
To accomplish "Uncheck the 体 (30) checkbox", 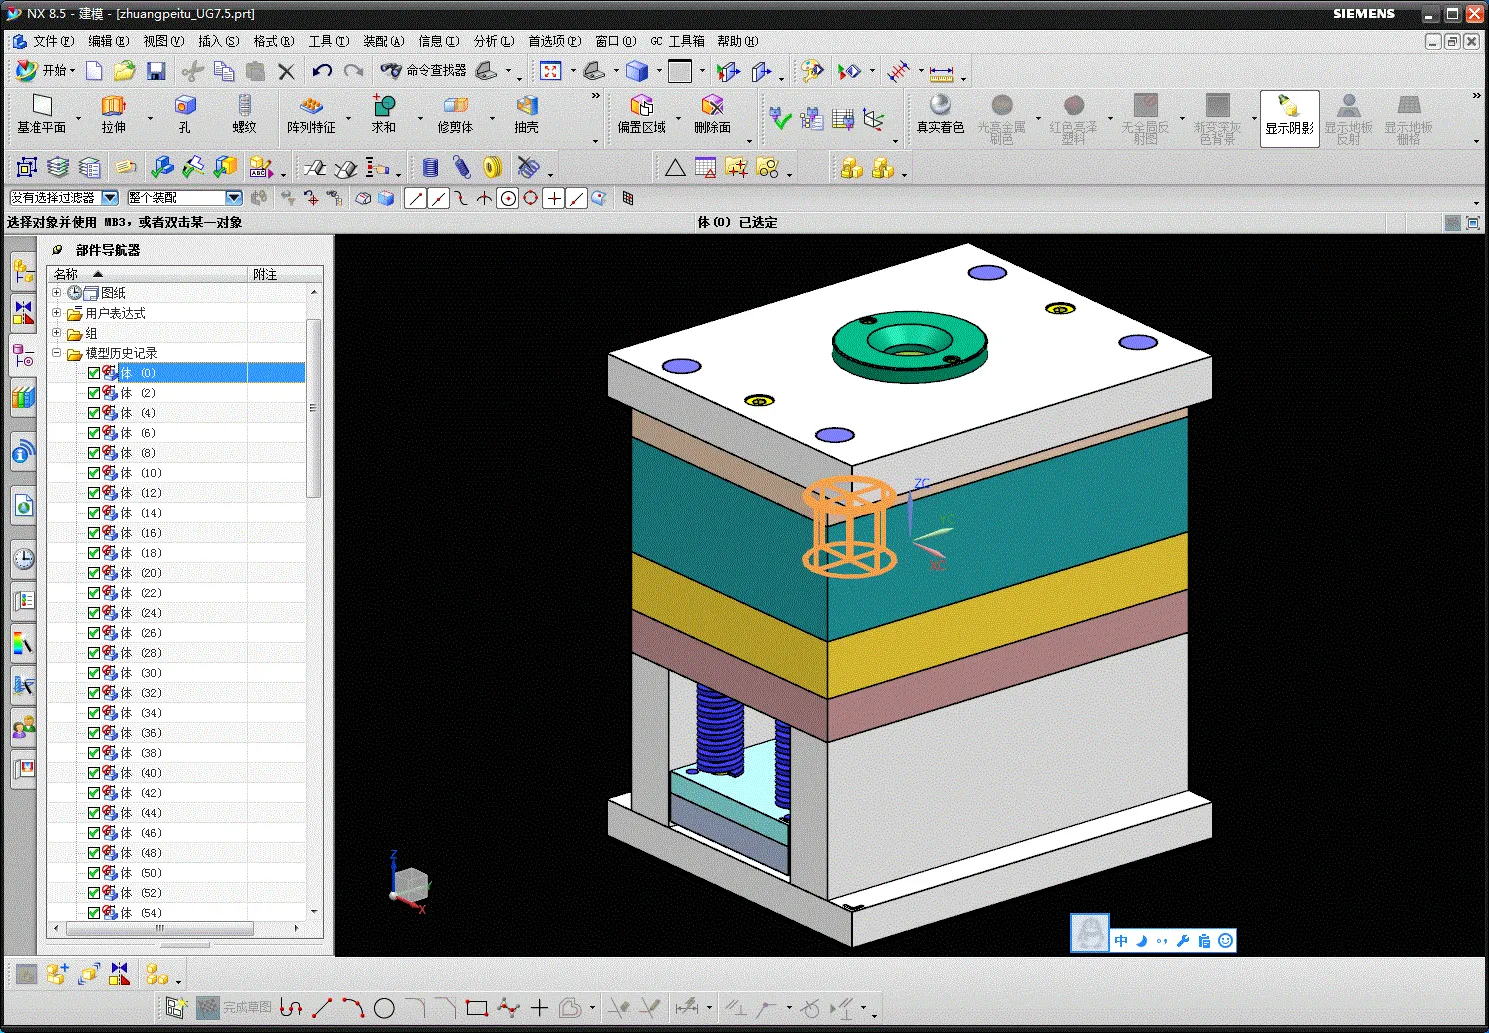I will click(94, 673).
